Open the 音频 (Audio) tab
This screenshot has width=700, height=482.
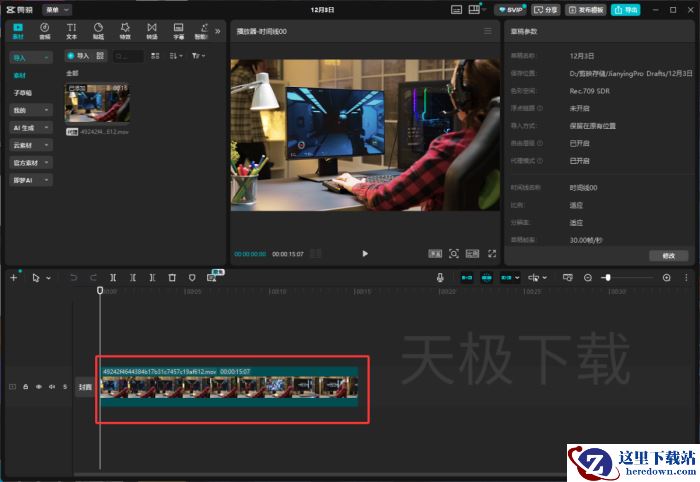click(x=45, y=31)
